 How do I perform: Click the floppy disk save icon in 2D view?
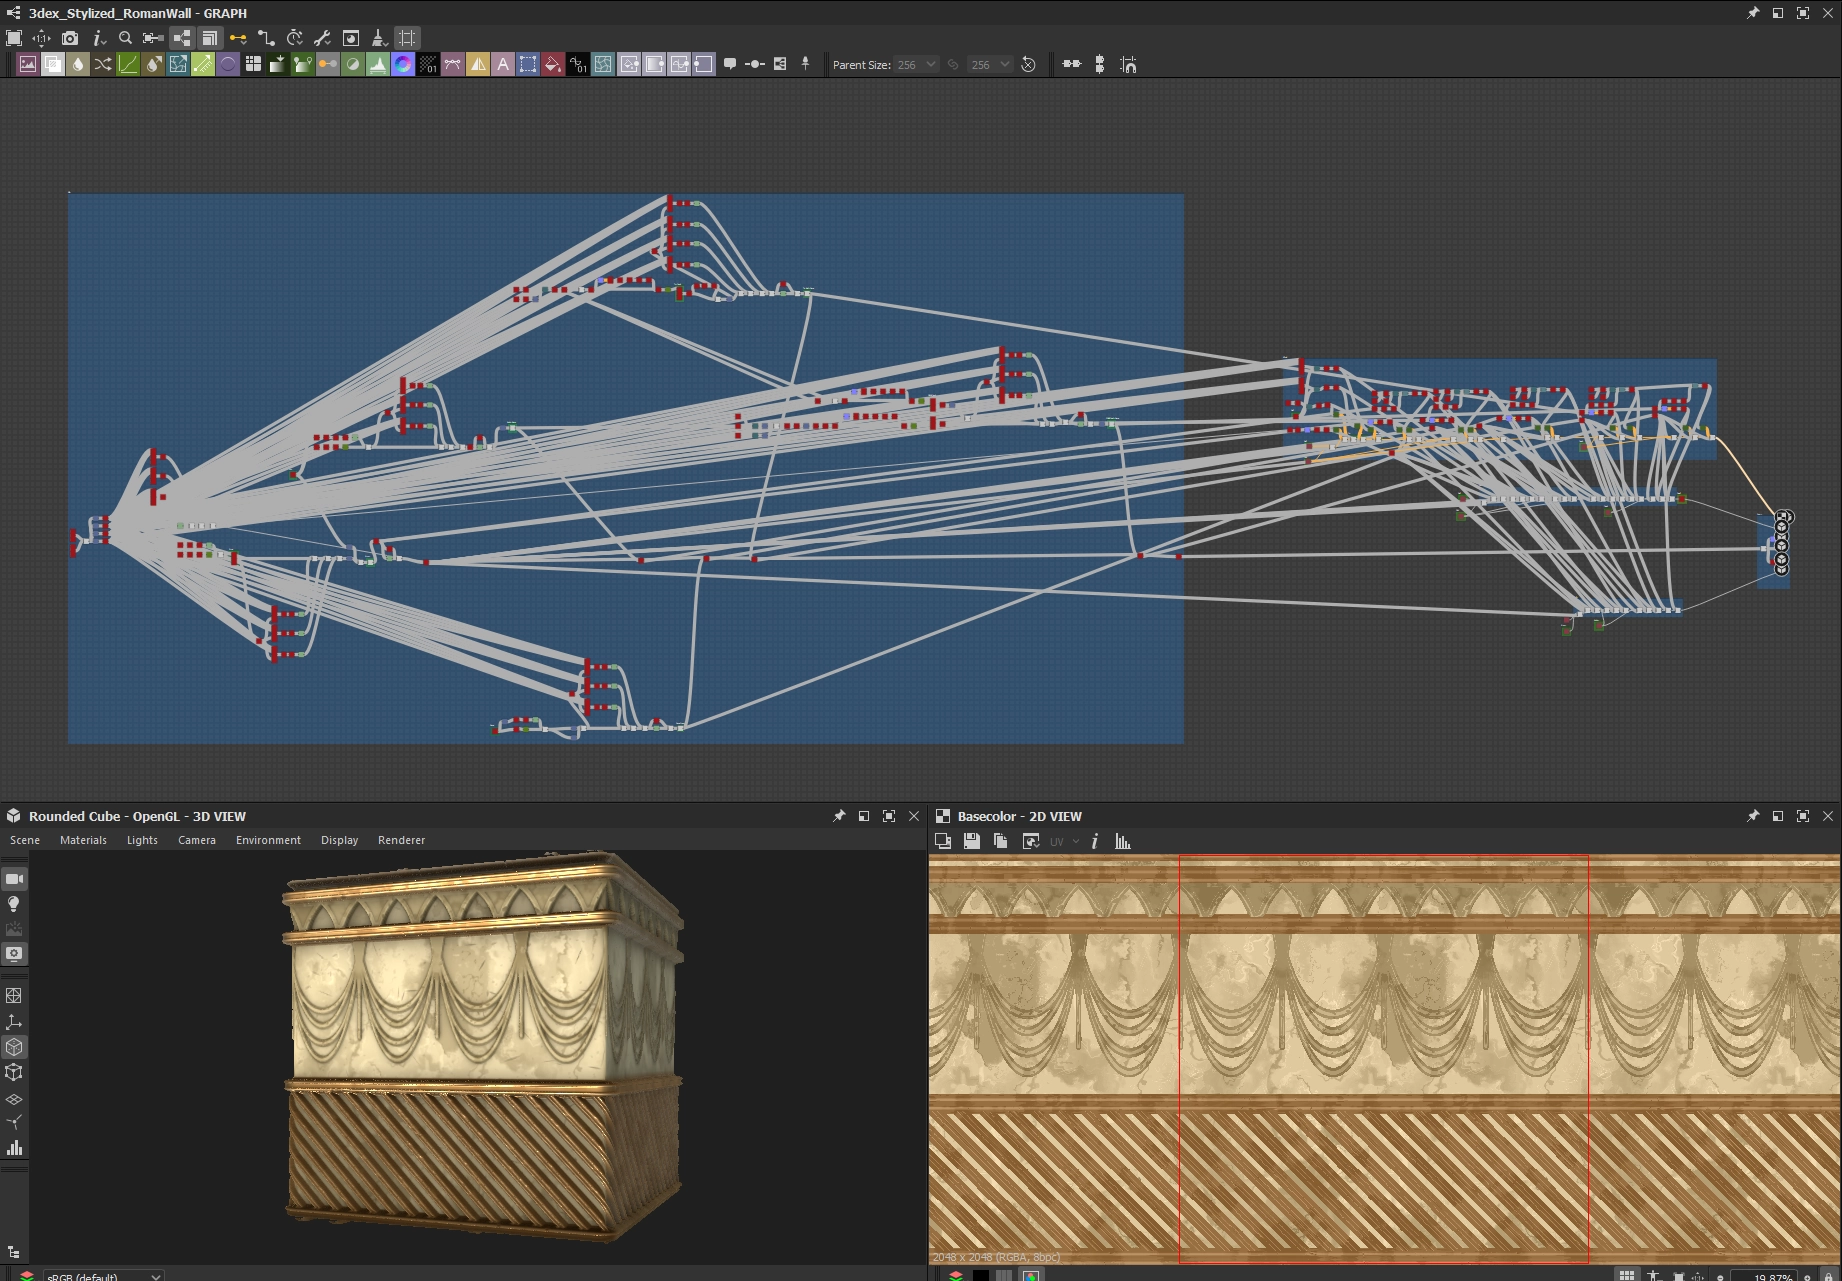[971, 842]
